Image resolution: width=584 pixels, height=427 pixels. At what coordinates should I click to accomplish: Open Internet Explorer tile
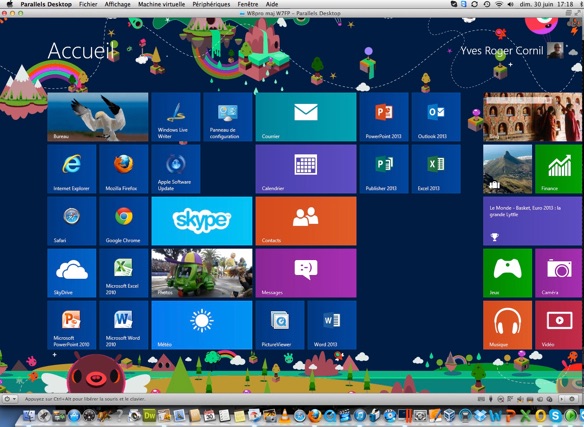pyautogui.click(x=72, y=169)
